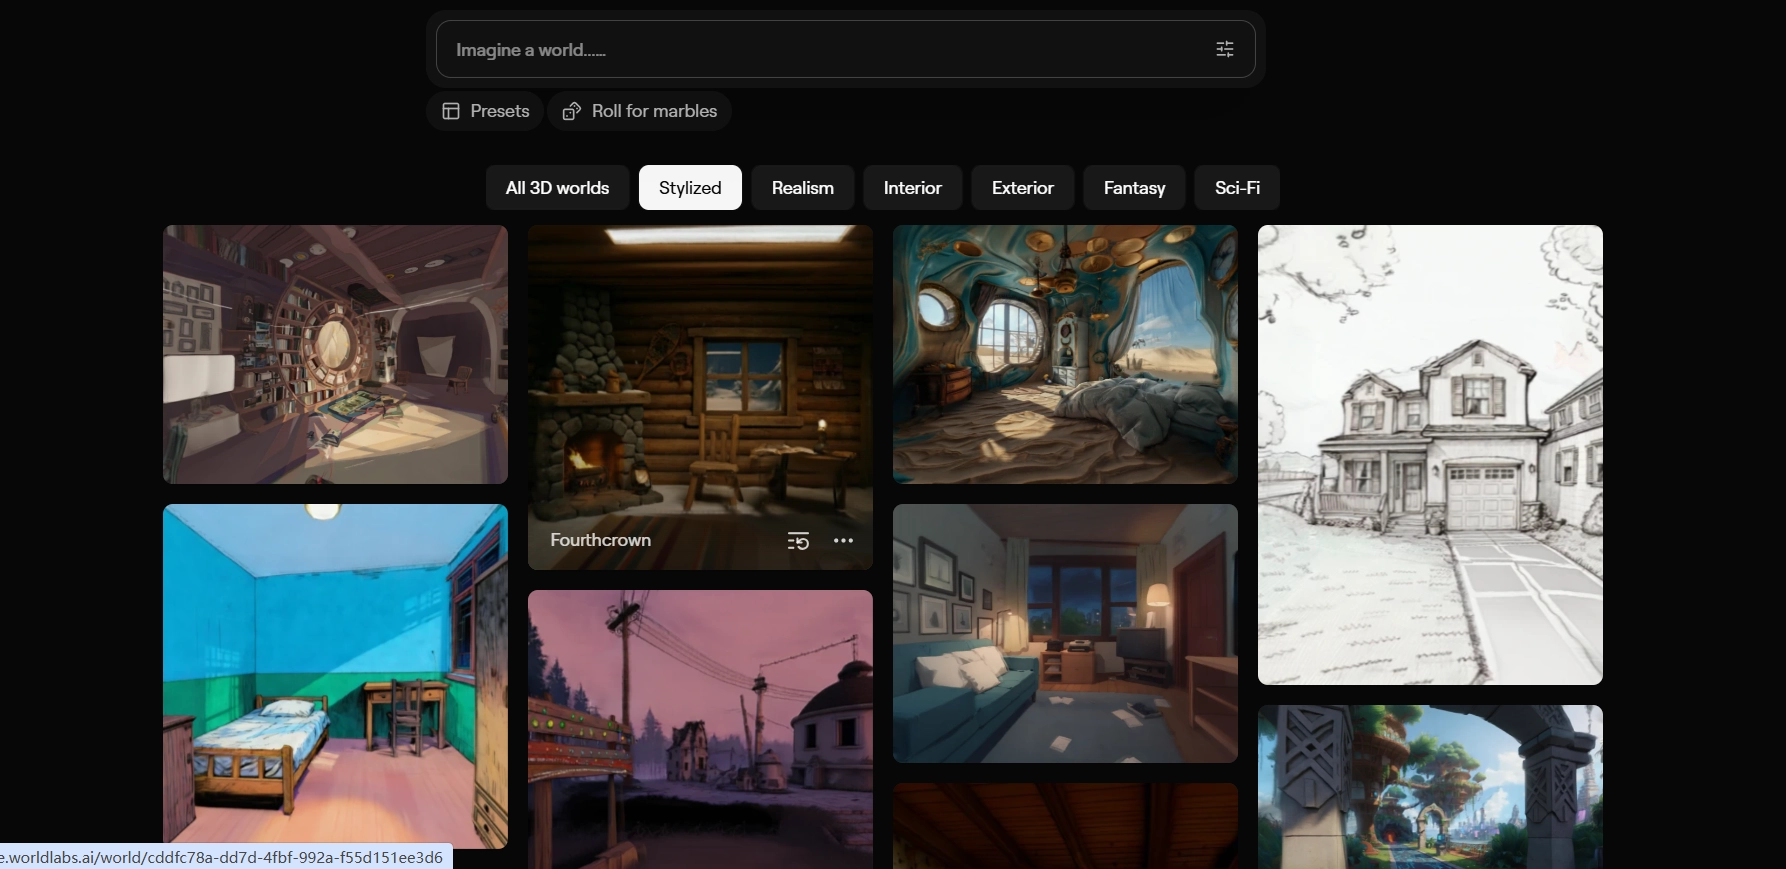Click the Presets layout icon
1786x869 pixels.
click(x=451, y=111)
